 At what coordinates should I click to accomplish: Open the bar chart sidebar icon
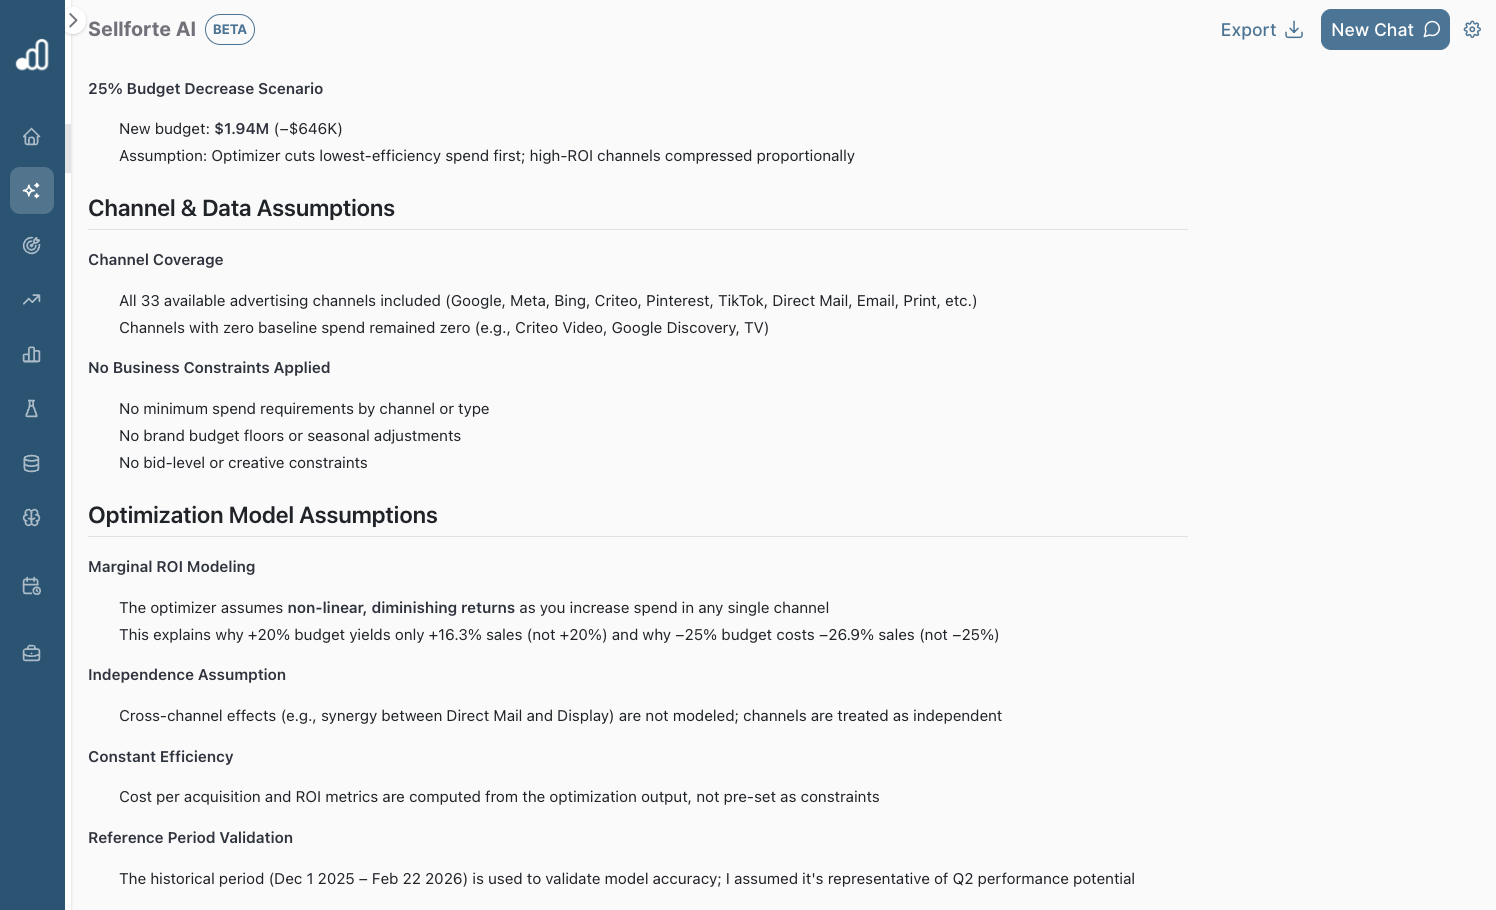[32, 354]
